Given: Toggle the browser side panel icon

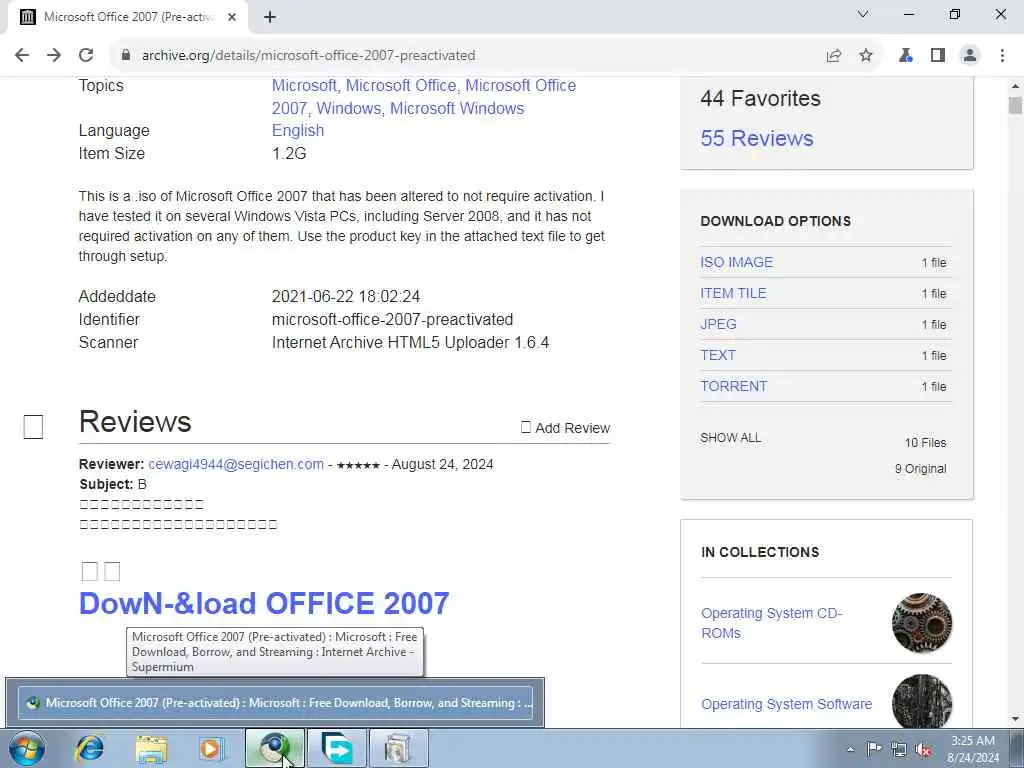Looking at the screenshot, I should (x=938, y=56).
